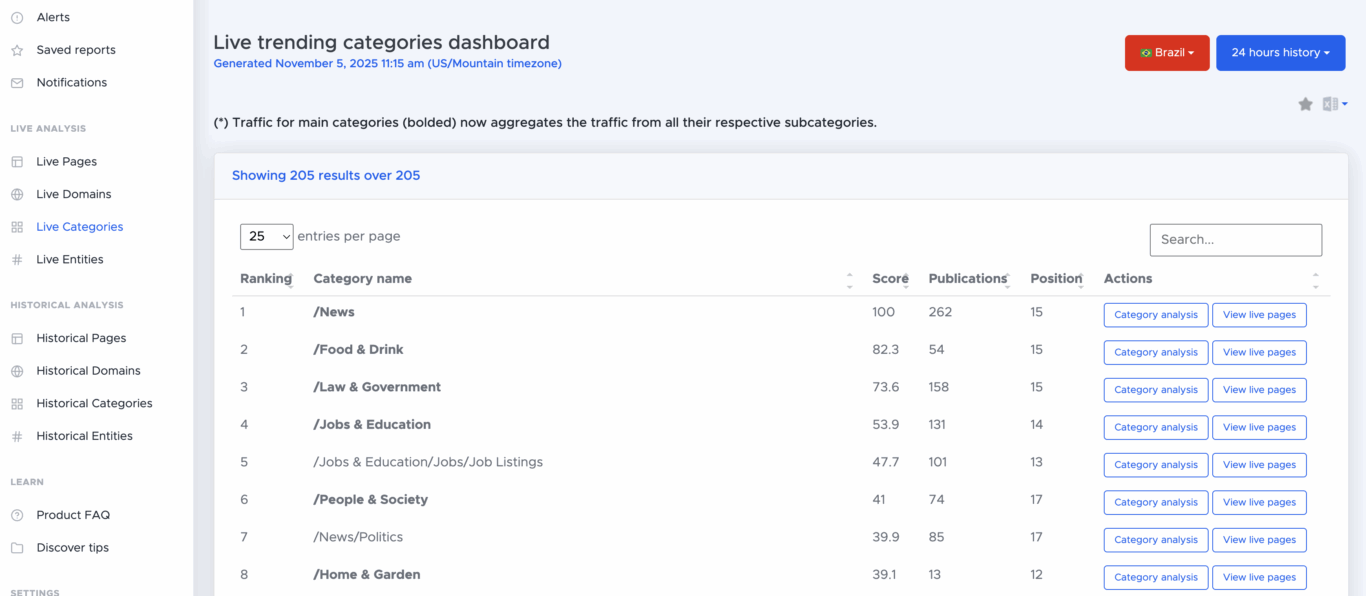This screenshot has width=1366, height=596.
Task: Open the entries per page selector
Action: [266, 236]
